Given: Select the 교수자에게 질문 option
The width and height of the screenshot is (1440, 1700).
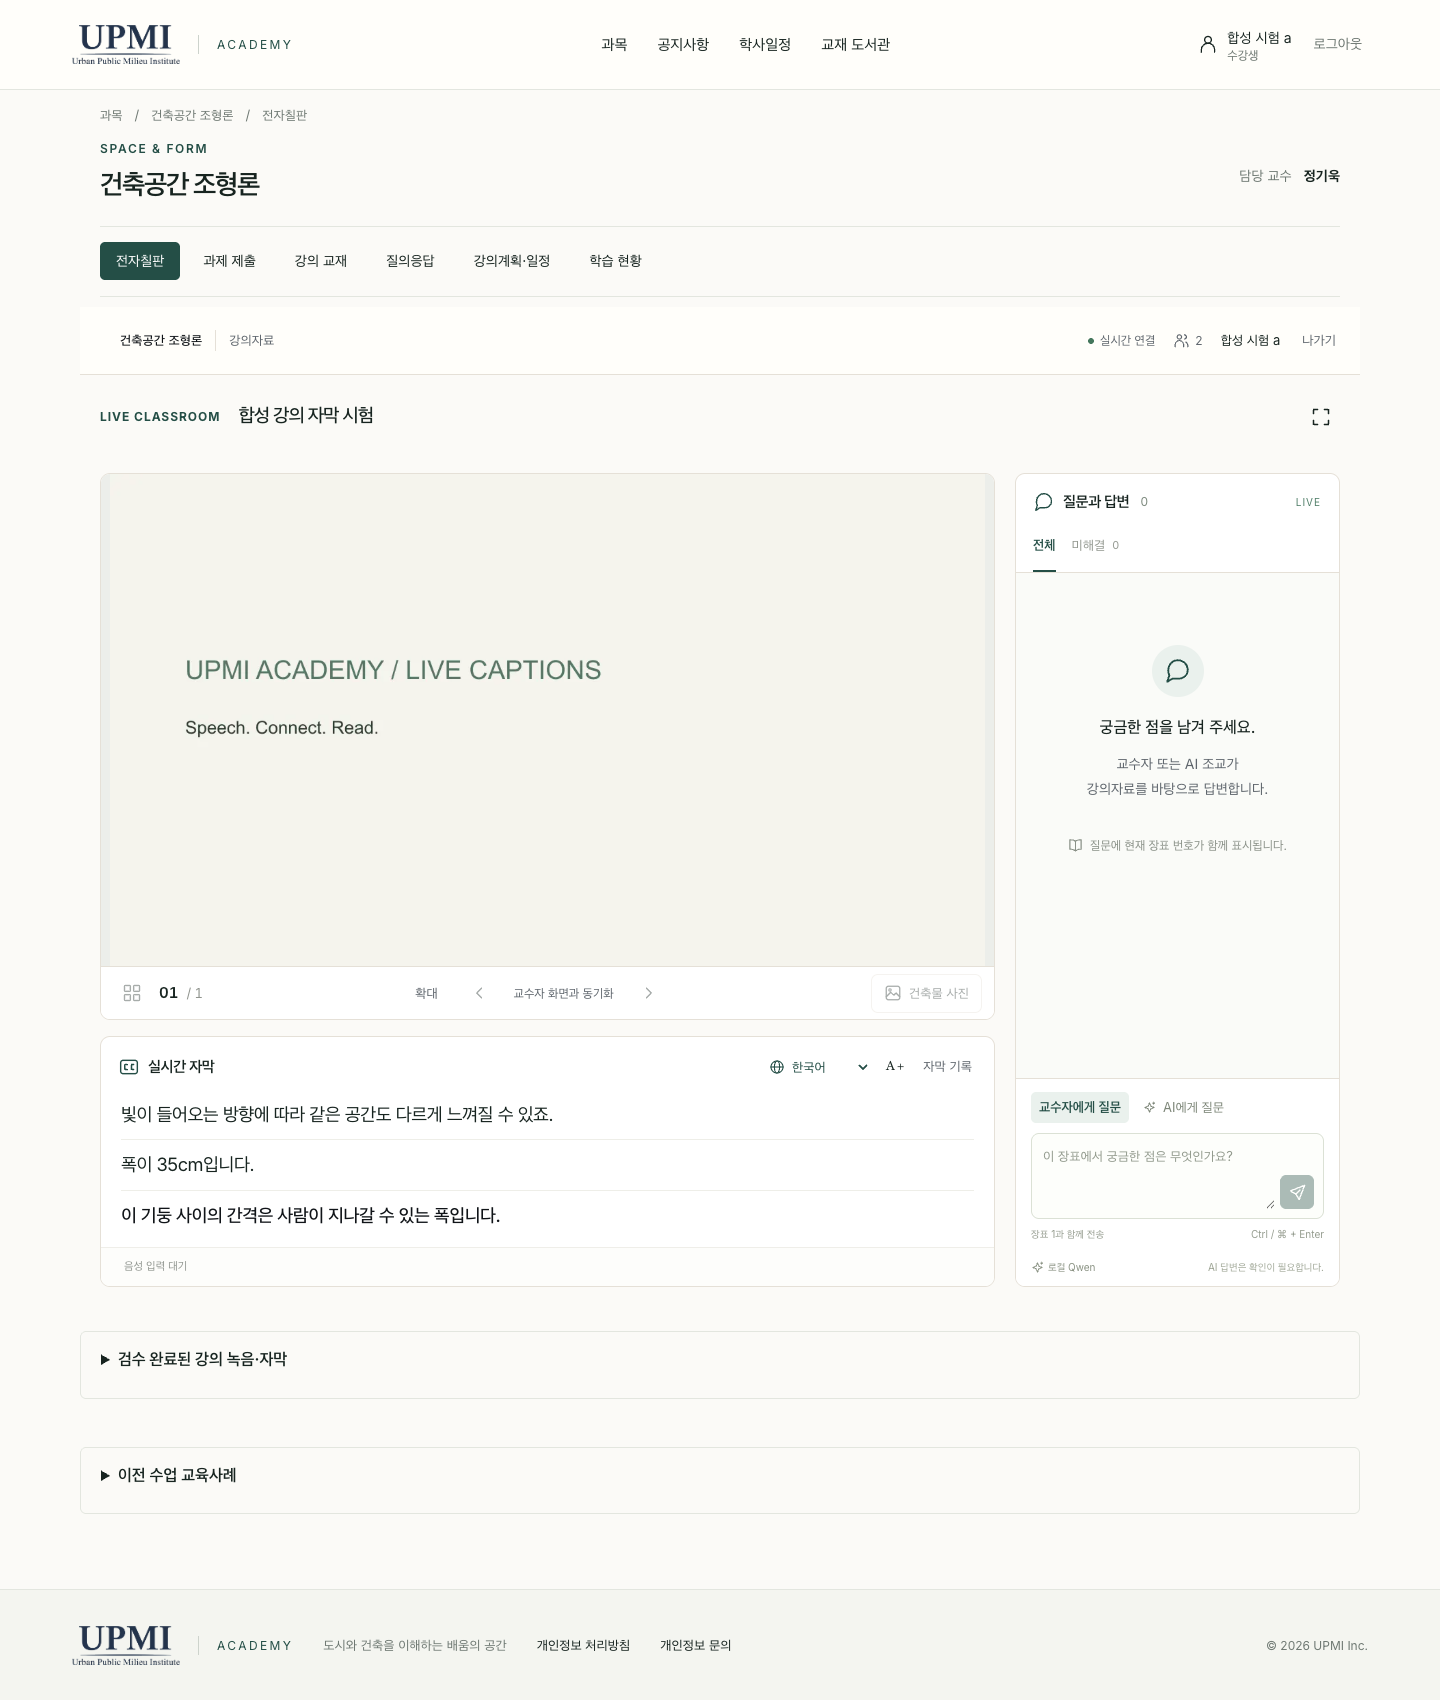Looking at the screenshot, I should [1080, 1107].
